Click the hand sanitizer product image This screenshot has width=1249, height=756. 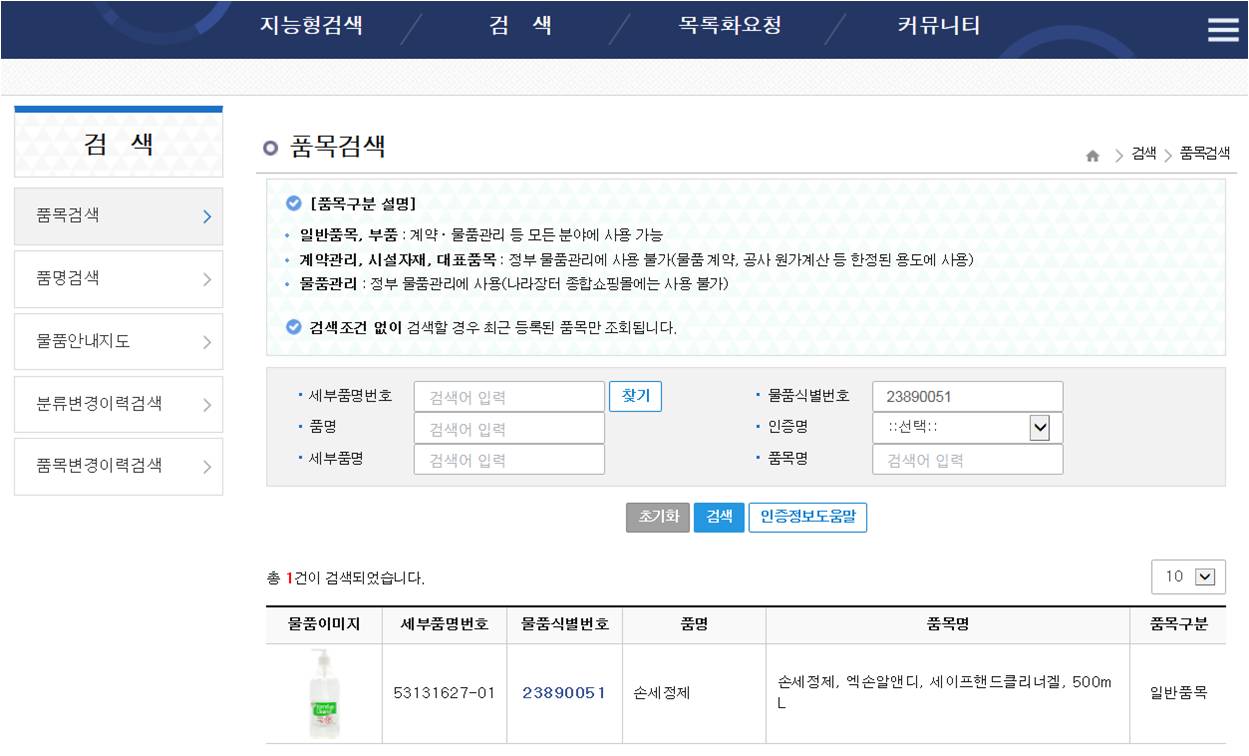(x=324, y=693)
